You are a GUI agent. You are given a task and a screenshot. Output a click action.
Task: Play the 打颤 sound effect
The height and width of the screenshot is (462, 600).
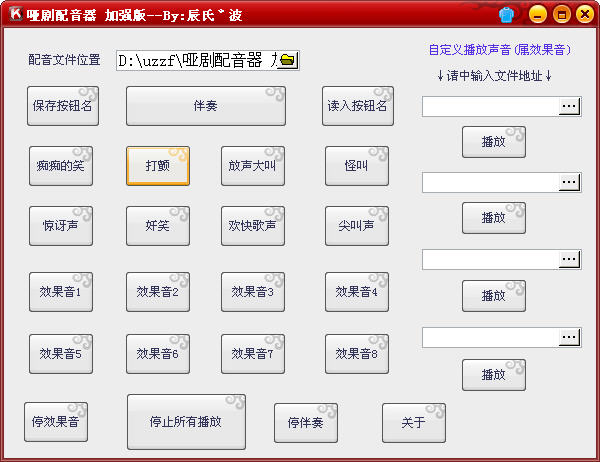[158, 166]
